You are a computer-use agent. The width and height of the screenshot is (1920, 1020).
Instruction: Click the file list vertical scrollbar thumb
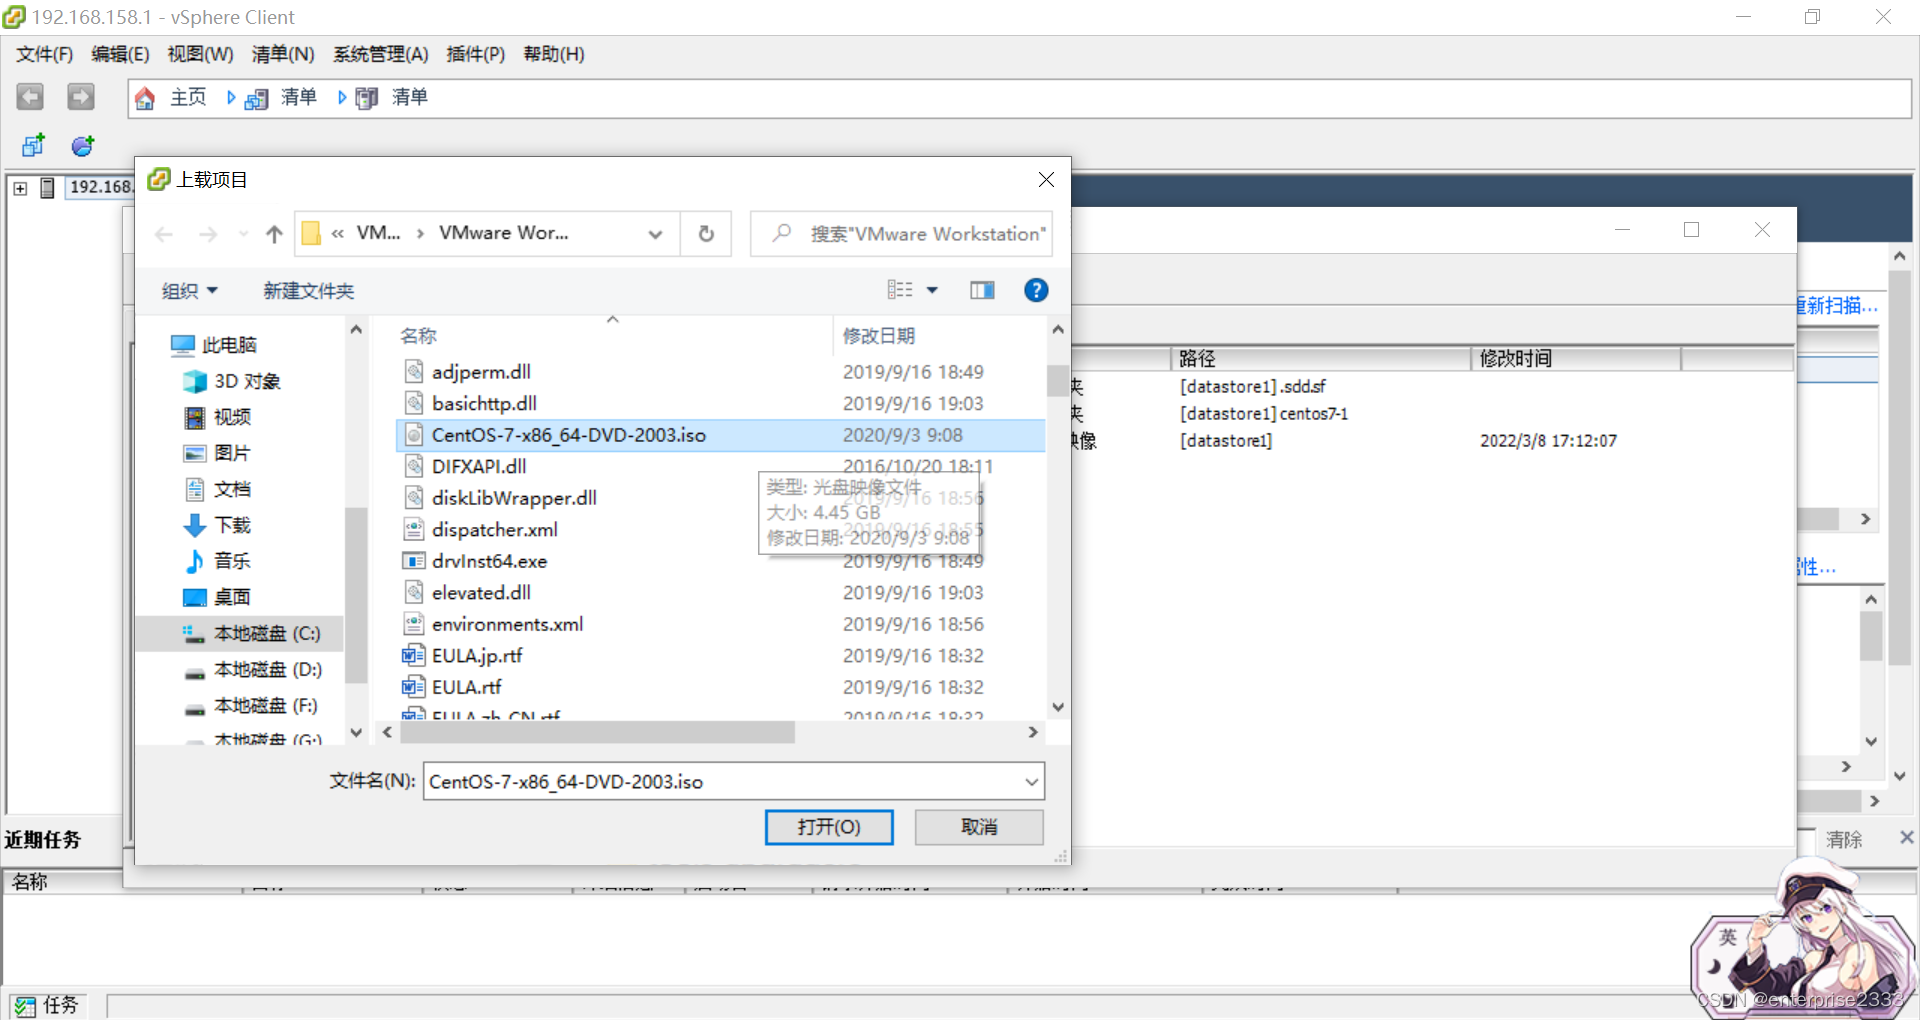click(1057, 380)
